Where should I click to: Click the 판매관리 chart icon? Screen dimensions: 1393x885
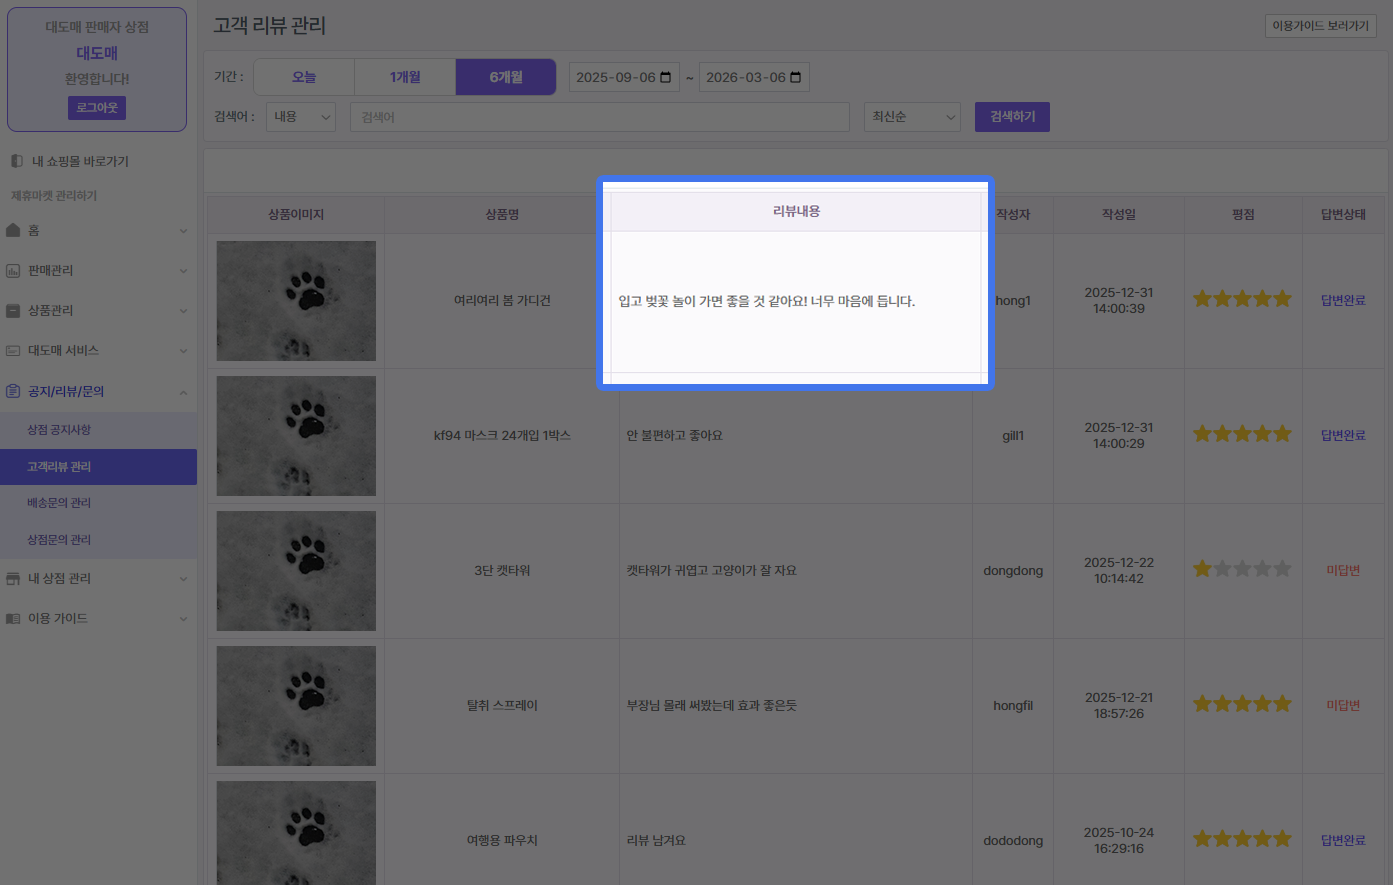(13, 271)
